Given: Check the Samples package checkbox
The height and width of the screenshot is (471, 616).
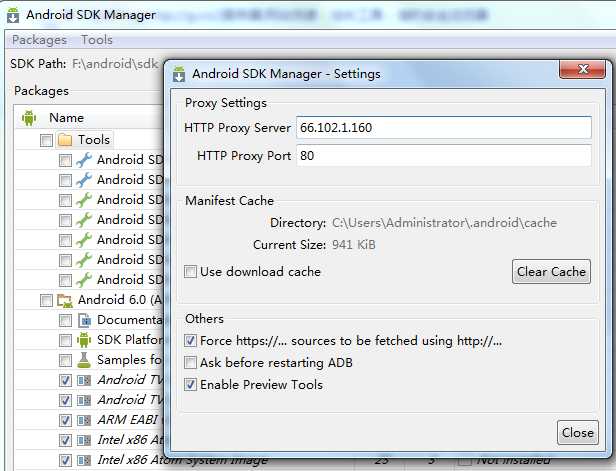Looking at the screenshot, I should pos(65,361).
